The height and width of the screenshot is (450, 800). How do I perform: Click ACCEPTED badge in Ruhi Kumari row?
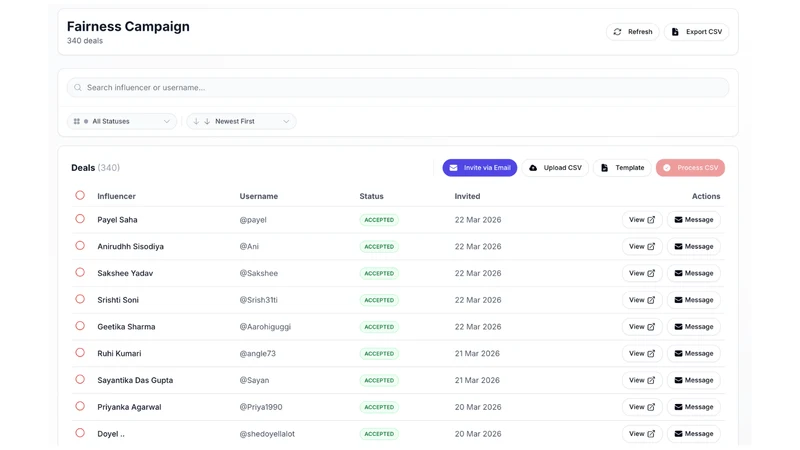379,354
